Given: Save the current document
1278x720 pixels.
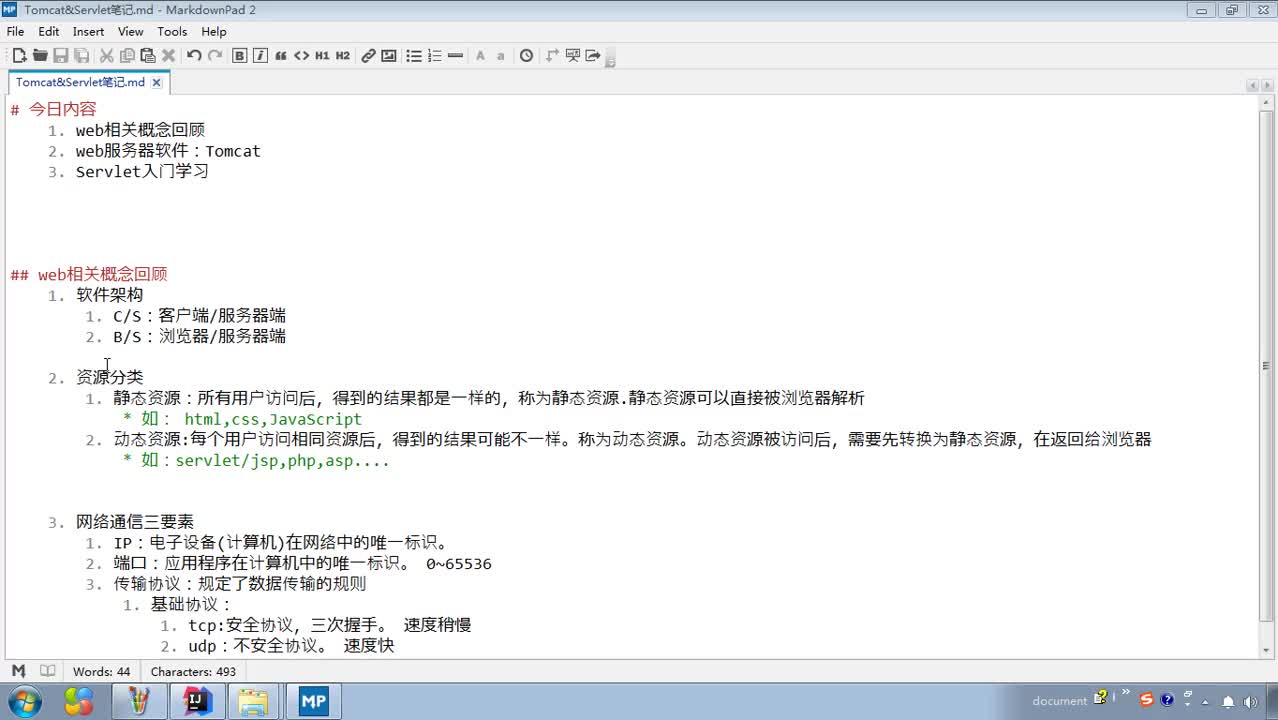Looking at the screenshot, I should 61,56.
